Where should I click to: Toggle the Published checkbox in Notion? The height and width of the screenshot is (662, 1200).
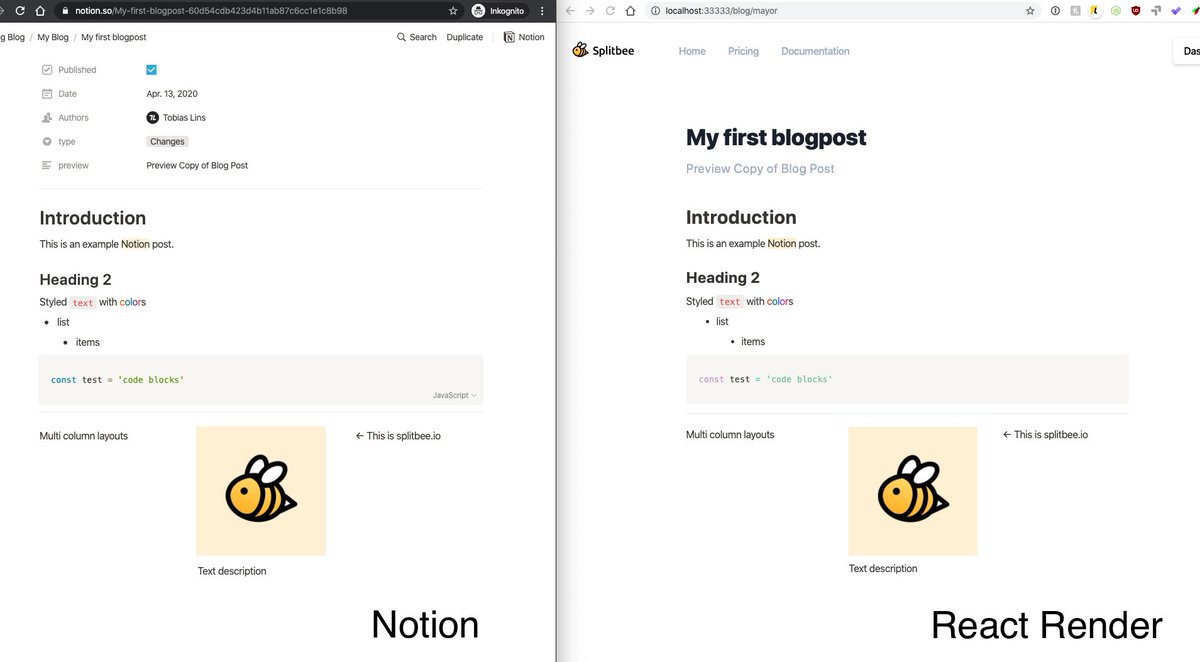[152, 70]
